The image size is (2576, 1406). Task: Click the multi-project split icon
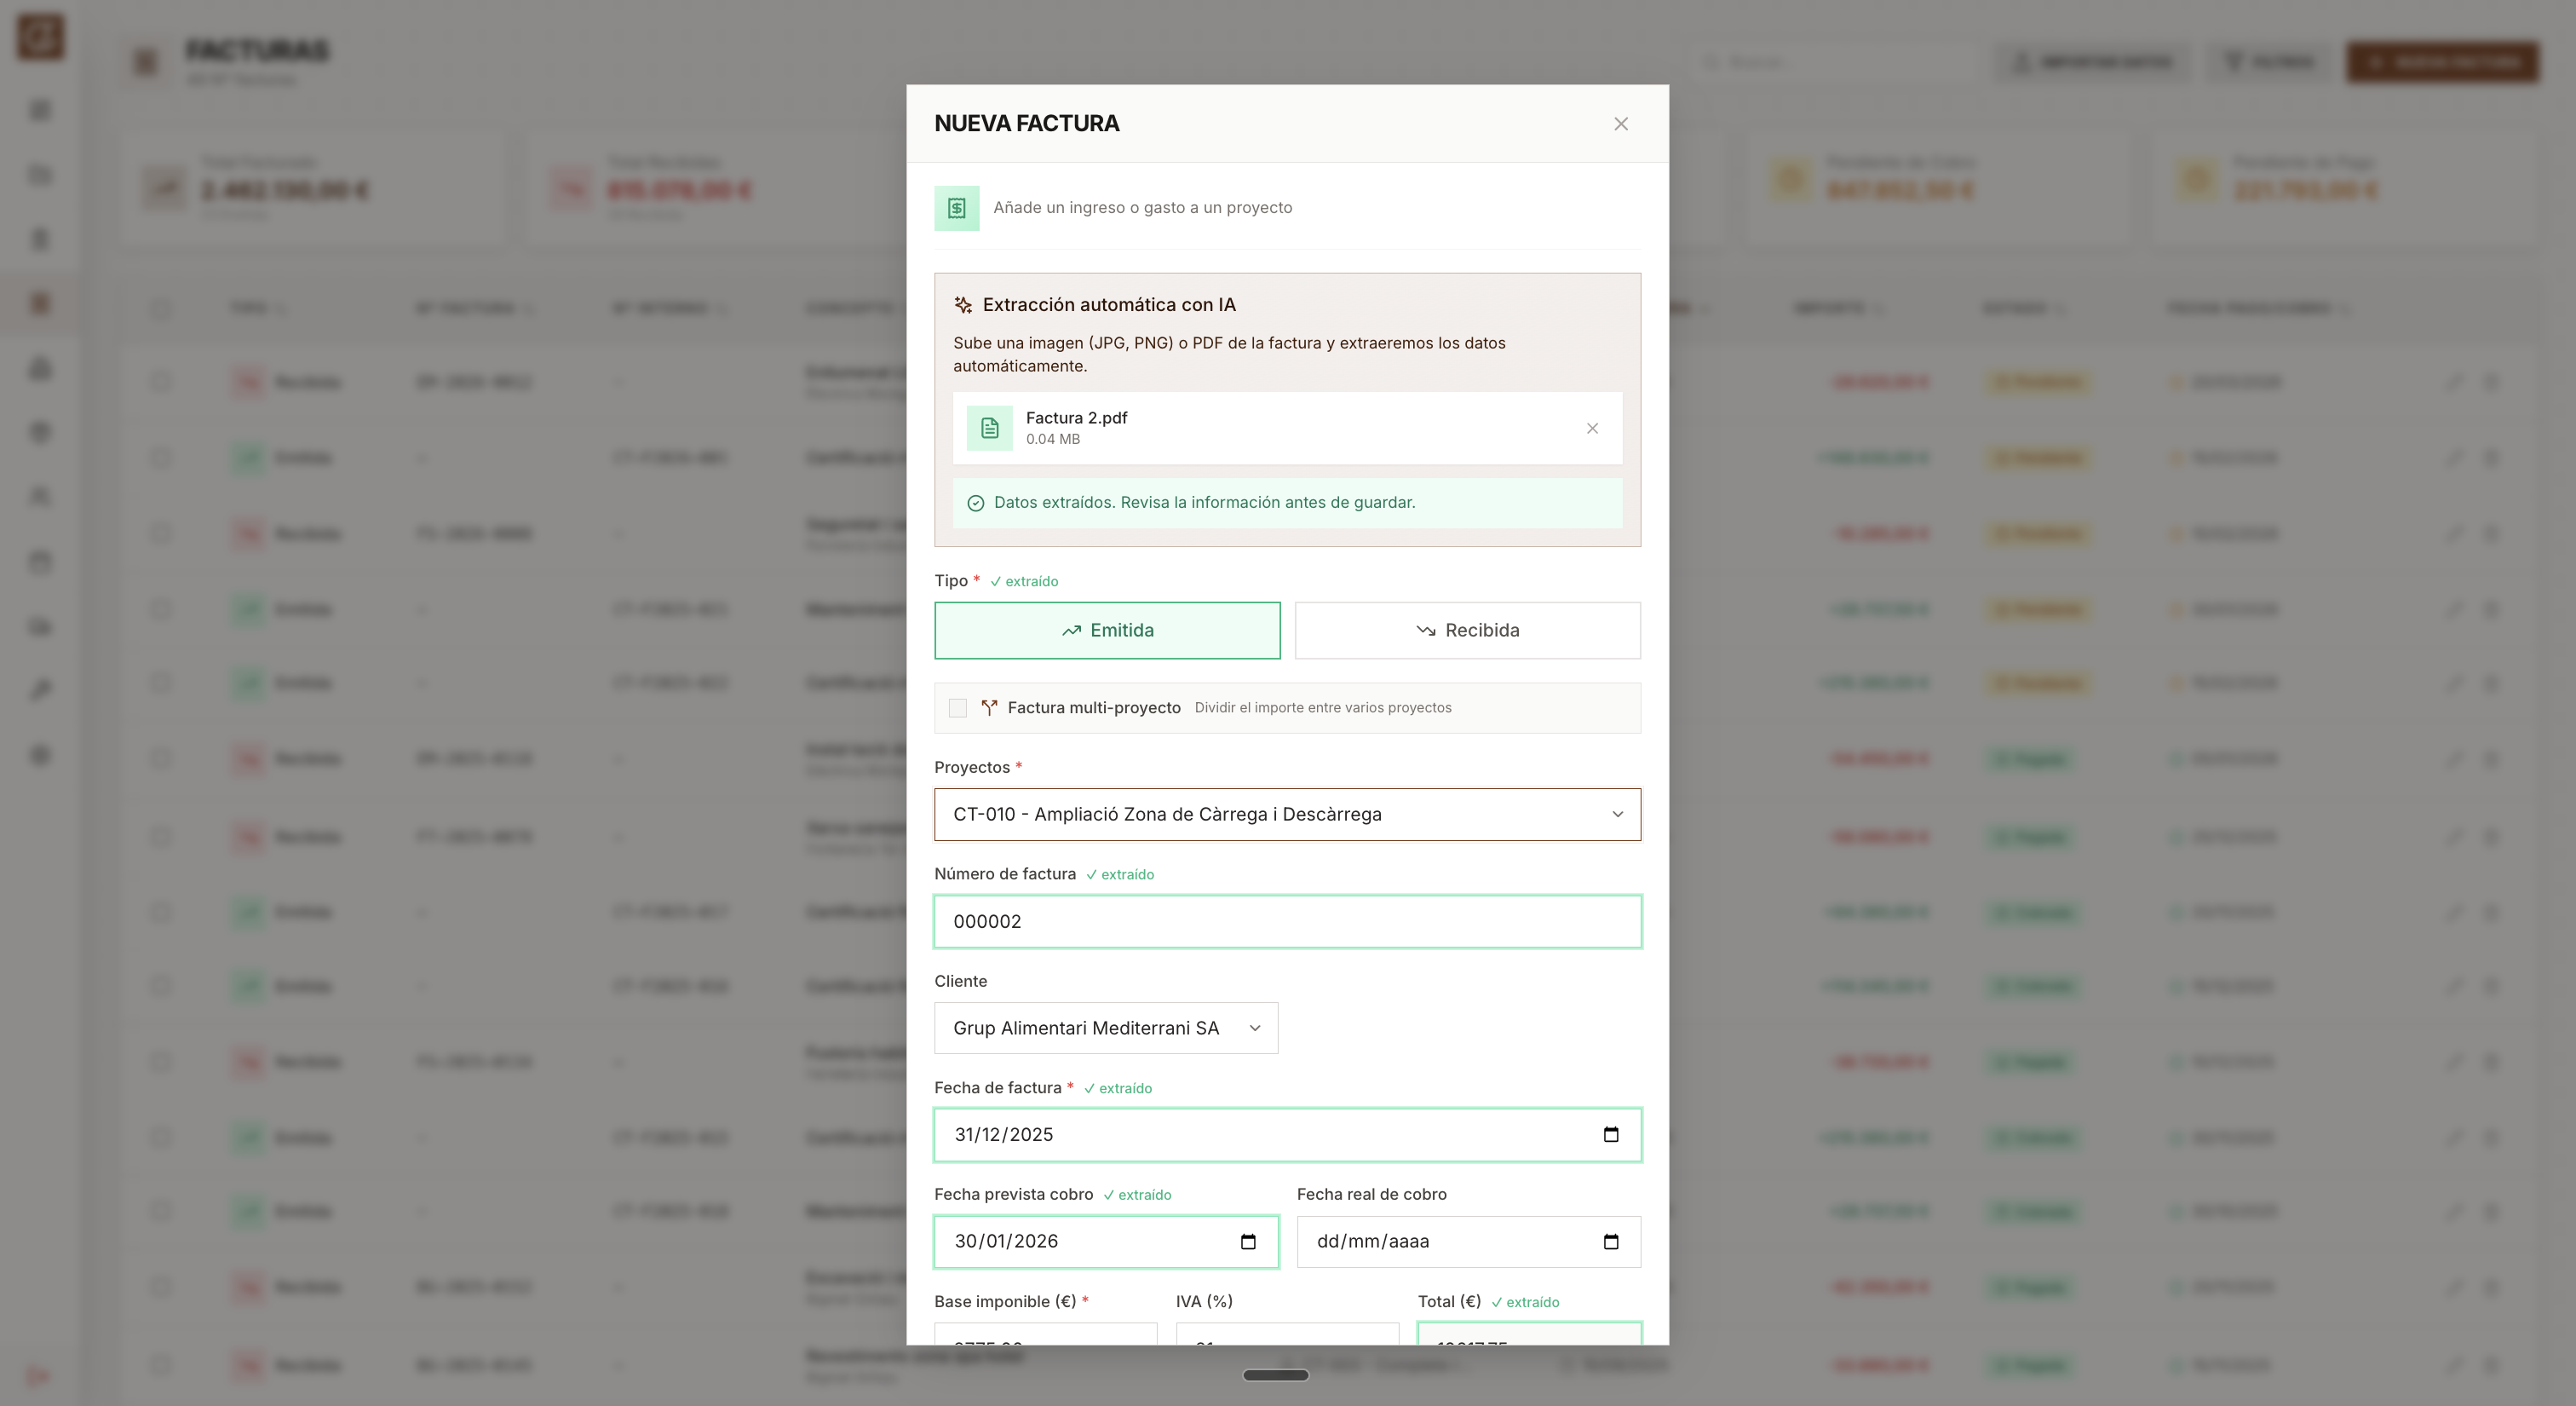point(989,707)
